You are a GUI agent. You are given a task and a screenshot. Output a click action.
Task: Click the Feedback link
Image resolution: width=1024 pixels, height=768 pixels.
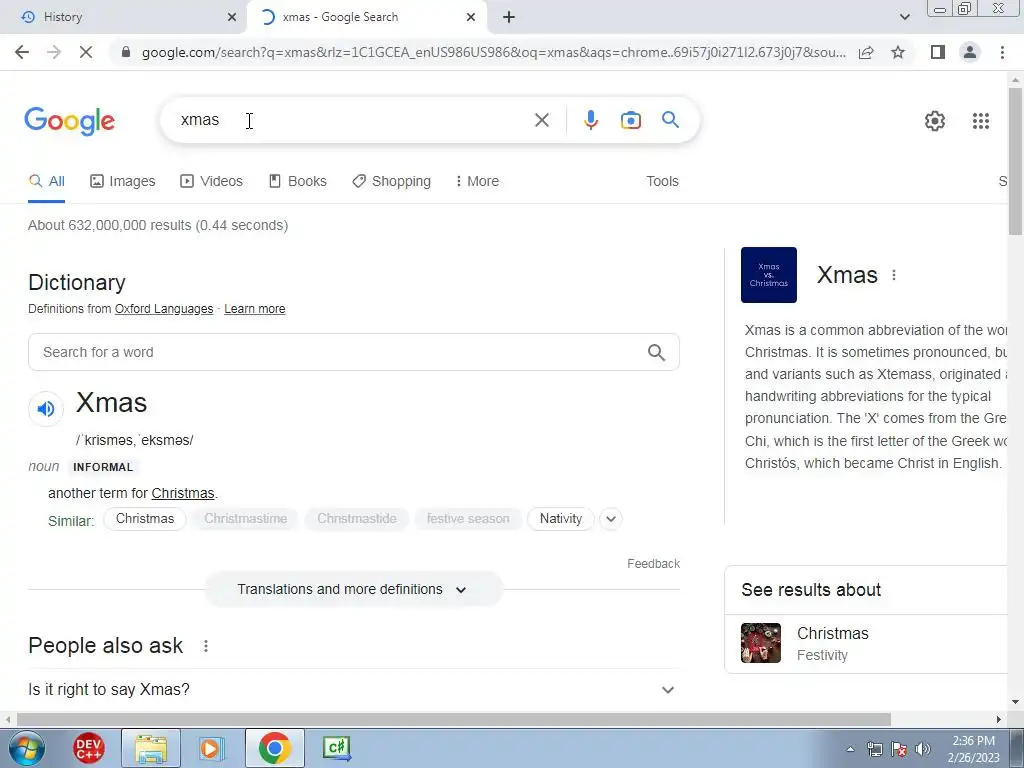pyautogui.click(x=654, y=564)
